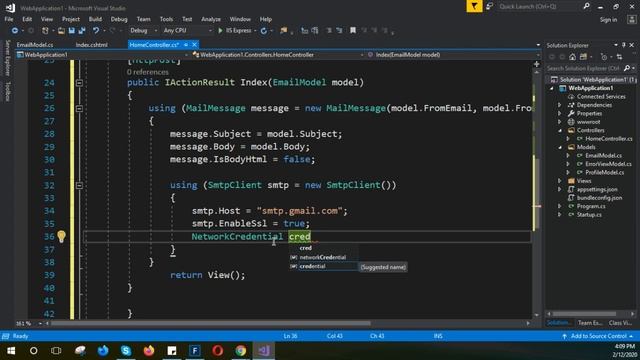Screen dimensions: 640x360
Task: Switch to the Team Explorer bottom tab
Action: point(590,323)
